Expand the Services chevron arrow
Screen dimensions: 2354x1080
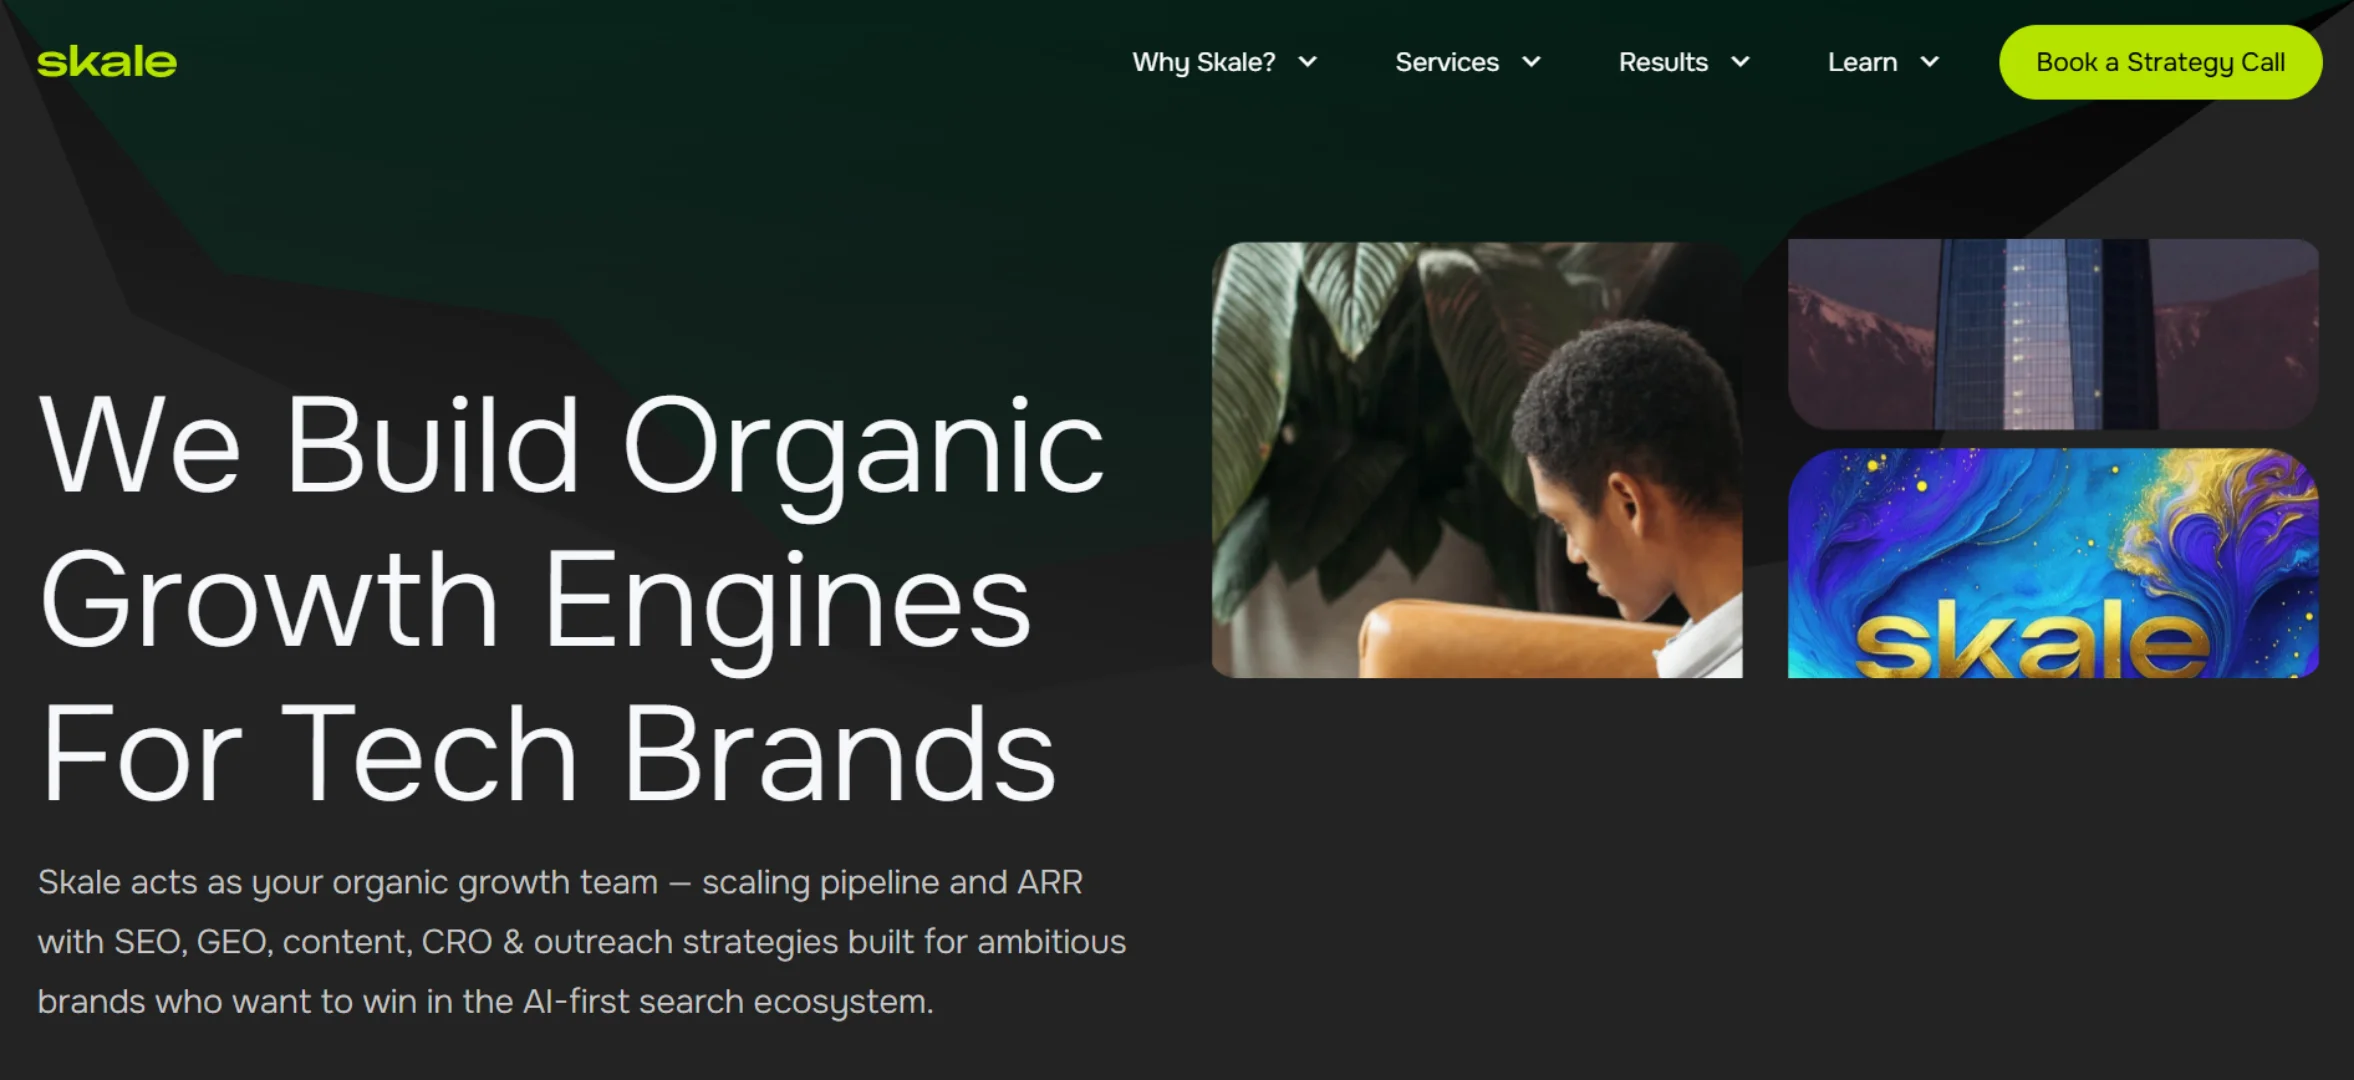(x=1531, y=62)
